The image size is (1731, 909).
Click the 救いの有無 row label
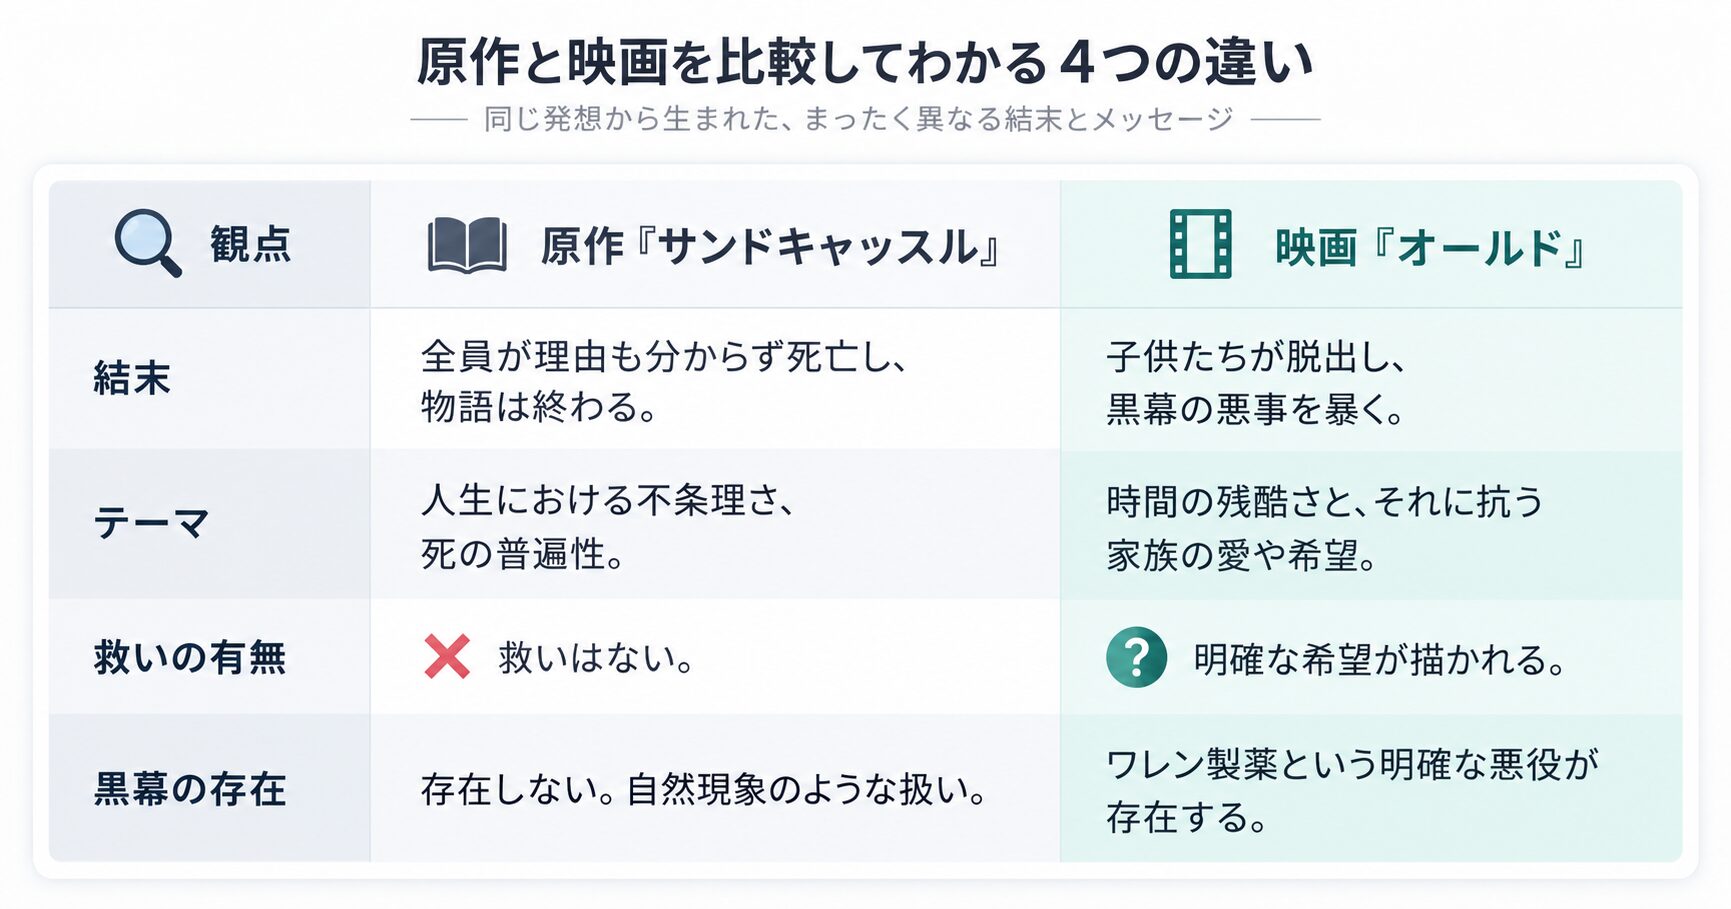point(190,657)
